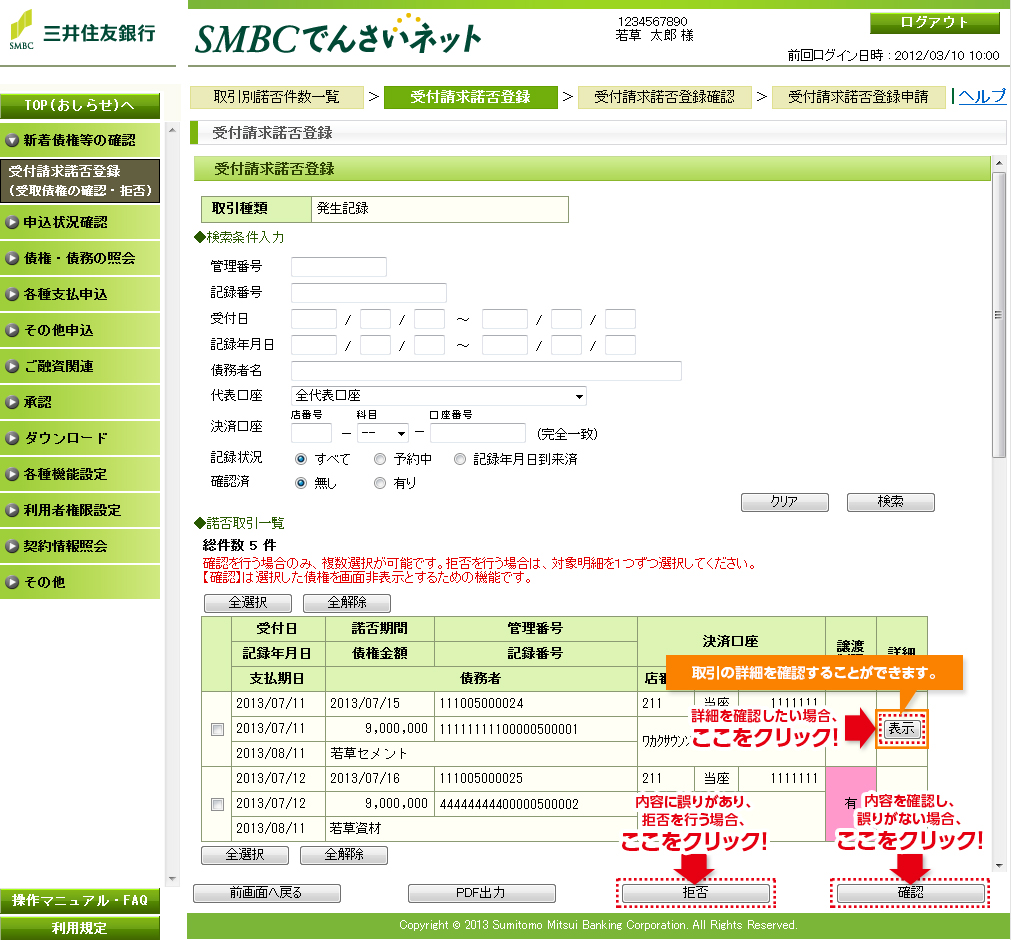
Task: Open 利用規定 button
Action: coord(80,928)
